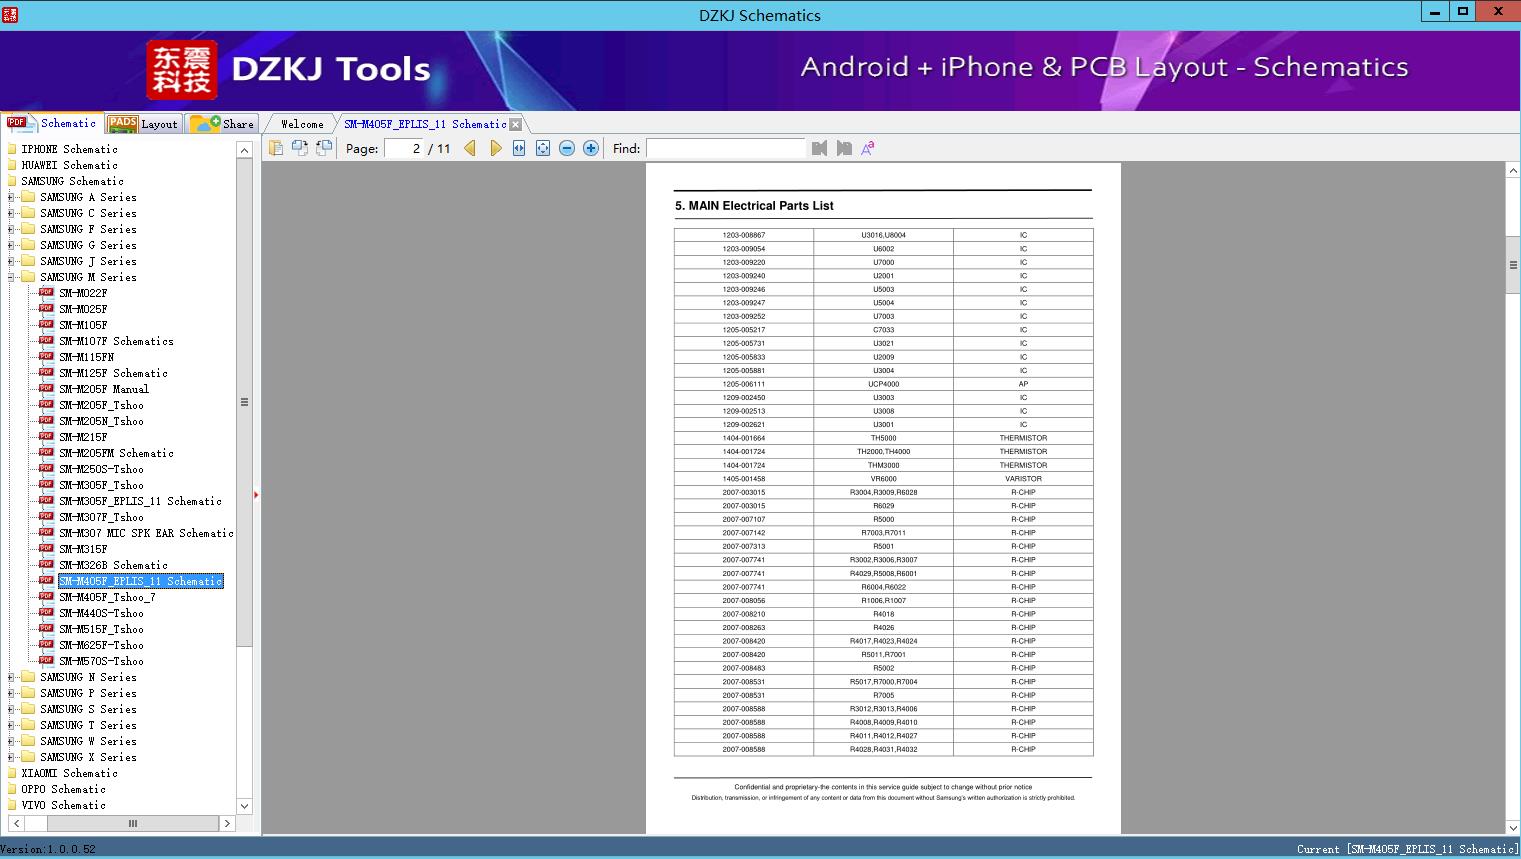Click the PDF icon beside SM-M022F

click(46, 293)
